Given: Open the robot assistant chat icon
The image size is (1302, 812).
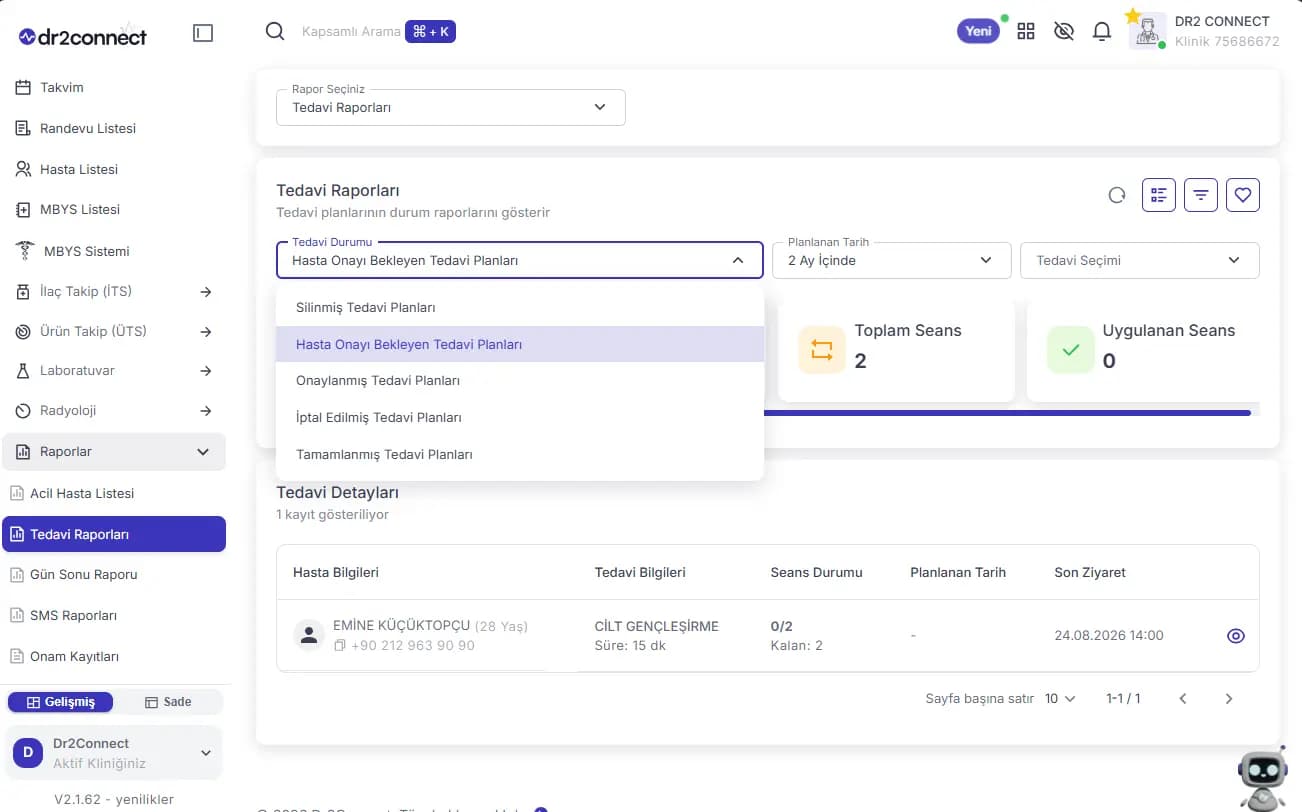Looking at the screenshot, I should (x=1262, y=778).
